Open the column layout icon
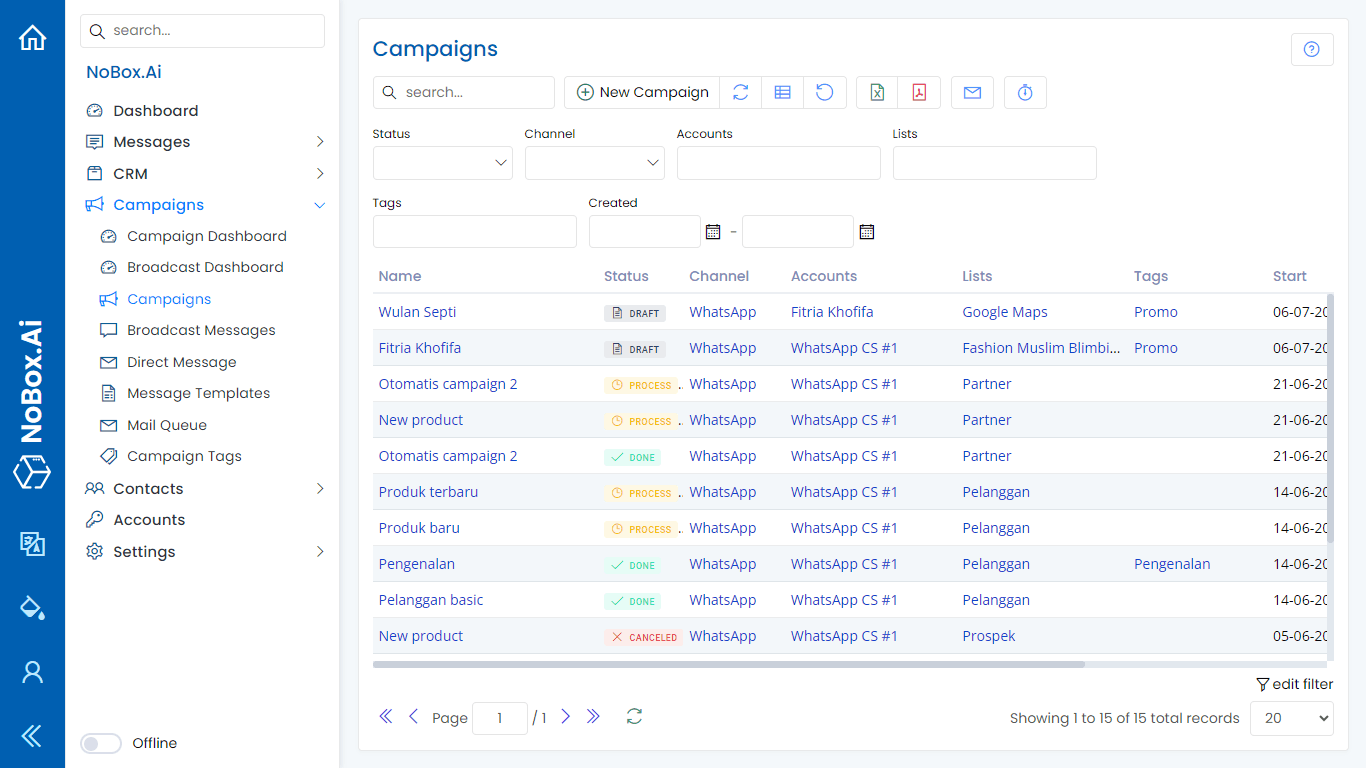The height and width of the screenshot is (768, 1366). click(783, 92)
